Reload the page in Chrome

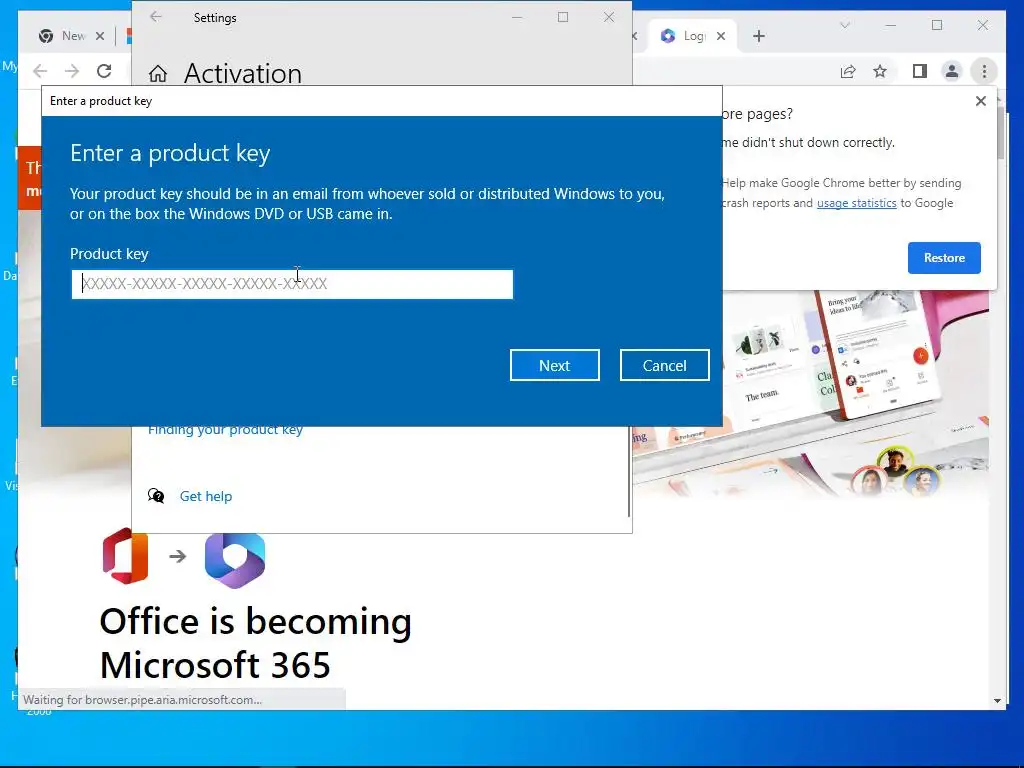pos(104,71)
